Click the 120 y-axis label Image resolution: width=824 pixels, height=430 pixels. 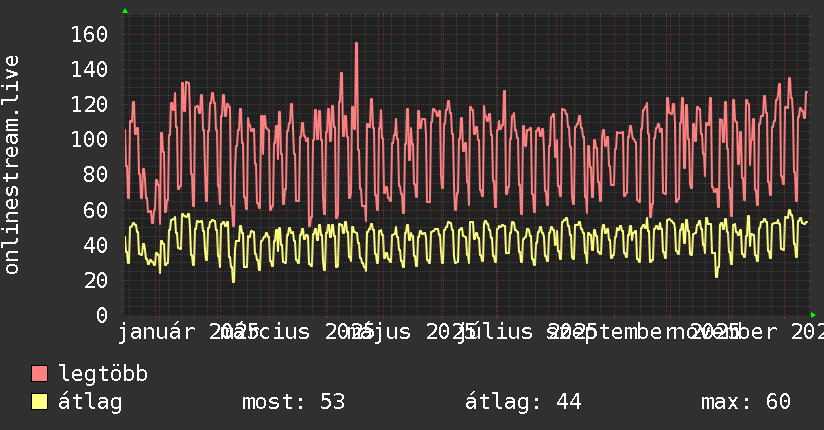pyautogui.click(x=89, y=105)
